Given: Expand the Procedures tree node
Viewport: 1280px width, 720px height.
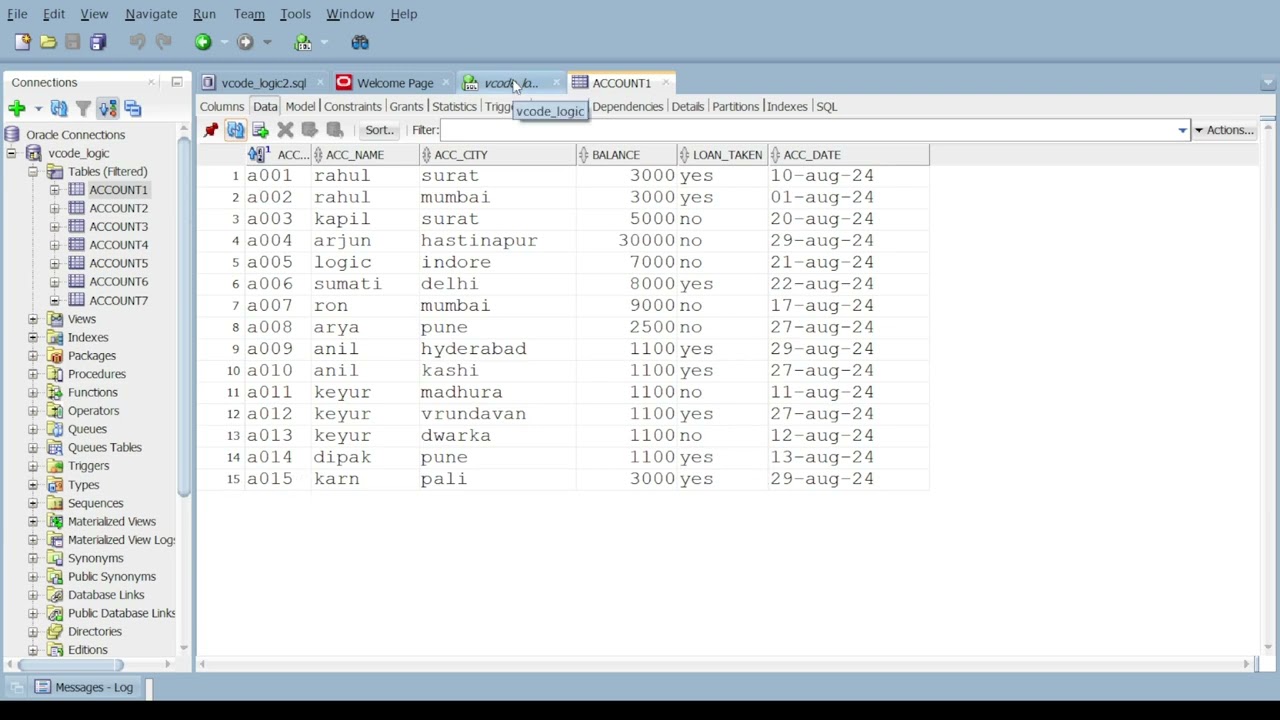Looking at the screenshot, I should tap(32, 374).
